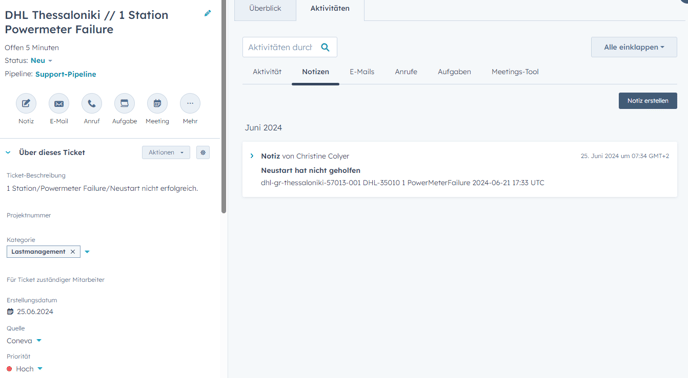Open the Support-Pipeline link
The width and height of the screenshot is (688, 378).
click(x=66, y=74)
